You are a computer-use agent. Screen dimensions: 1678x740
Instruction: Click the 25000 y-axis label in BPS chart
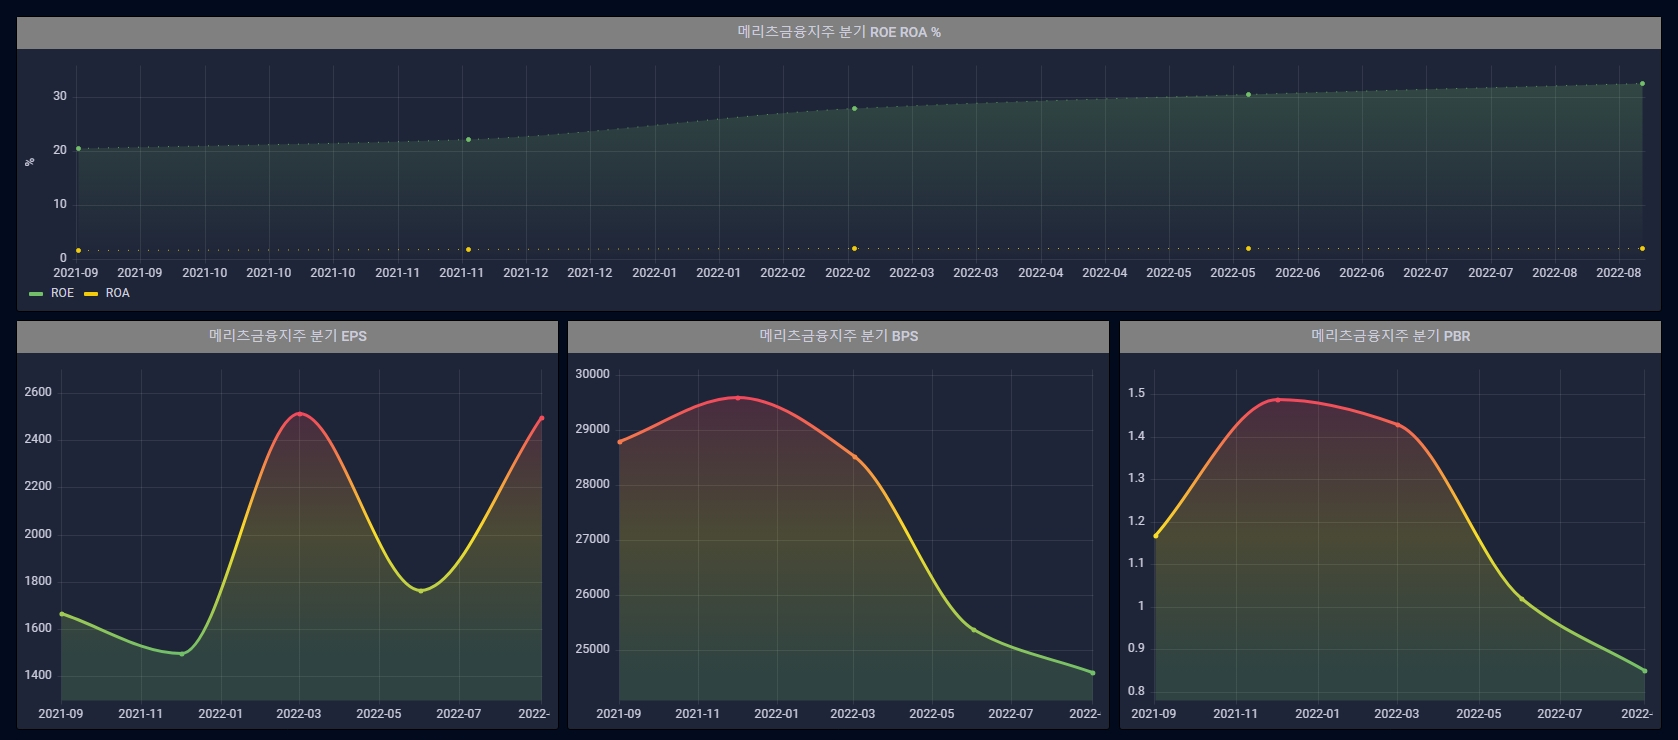tap(592, 649)
